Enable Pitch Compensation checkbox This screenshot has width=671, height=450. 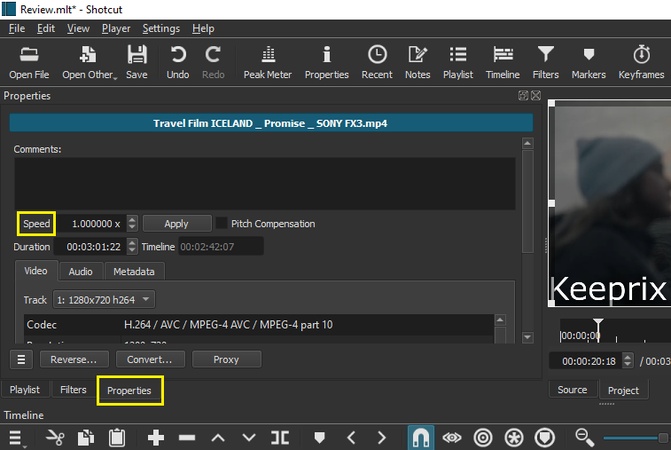tap(221, 223)
